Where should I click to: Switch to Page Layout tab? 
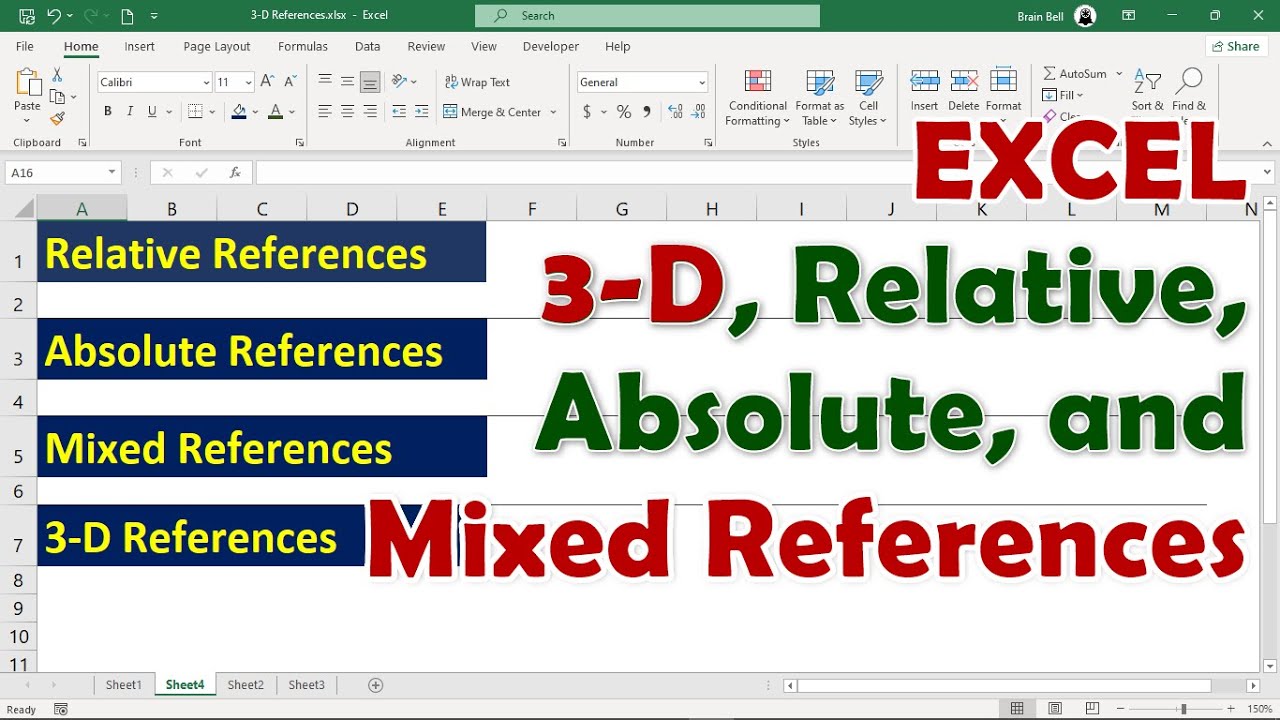(217, 46)
